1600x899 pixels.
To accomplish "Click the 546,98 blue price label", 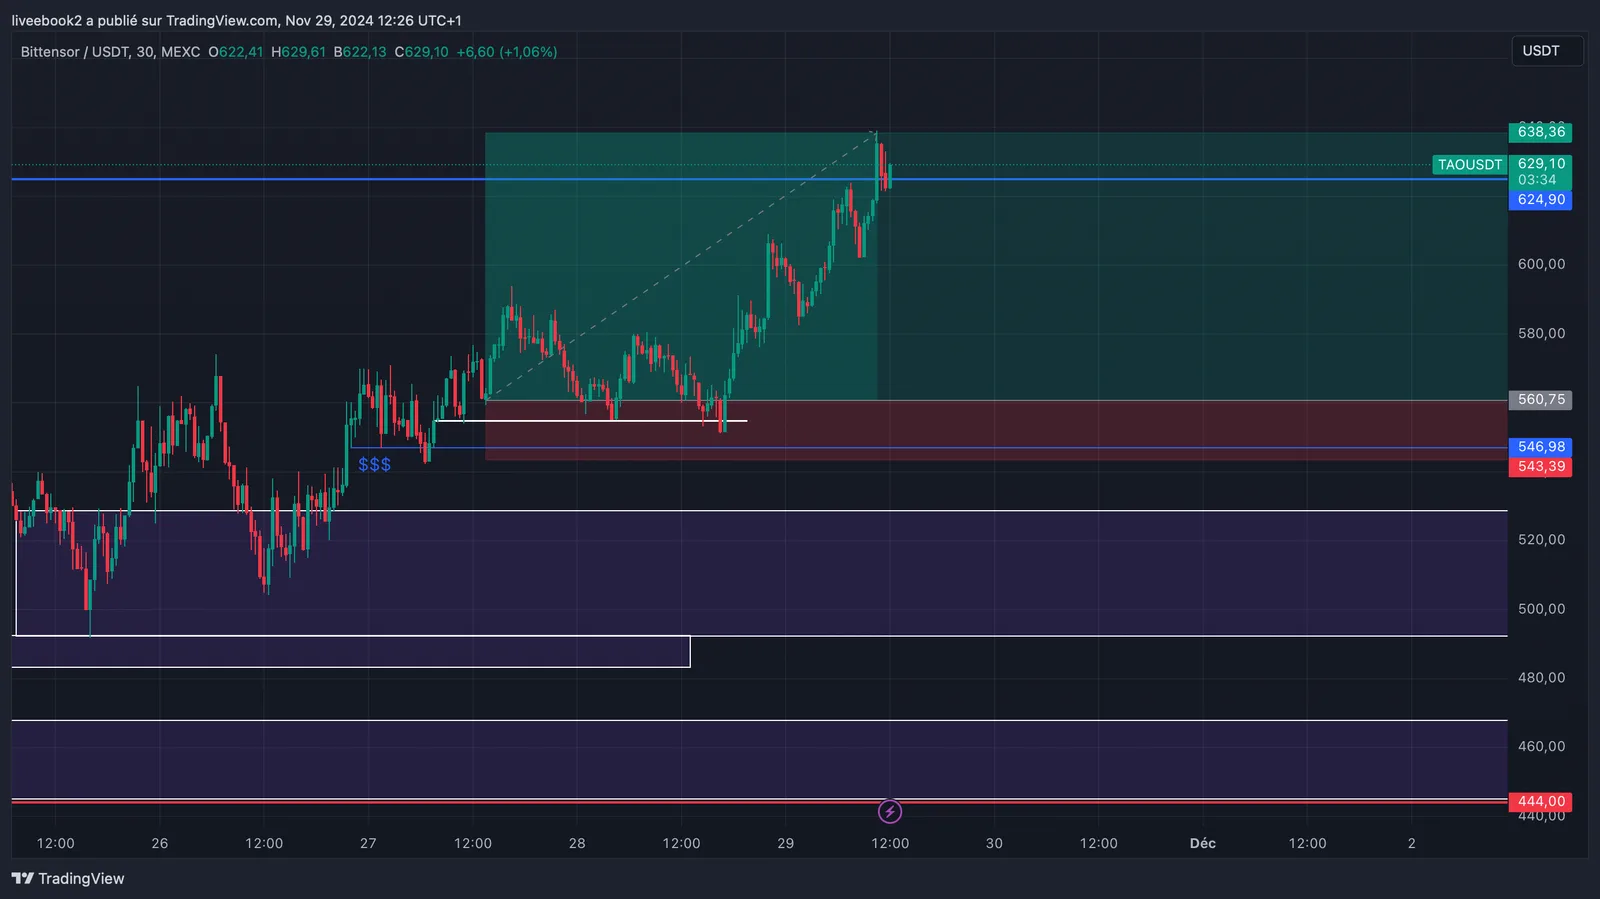I will click(1540, 447).
